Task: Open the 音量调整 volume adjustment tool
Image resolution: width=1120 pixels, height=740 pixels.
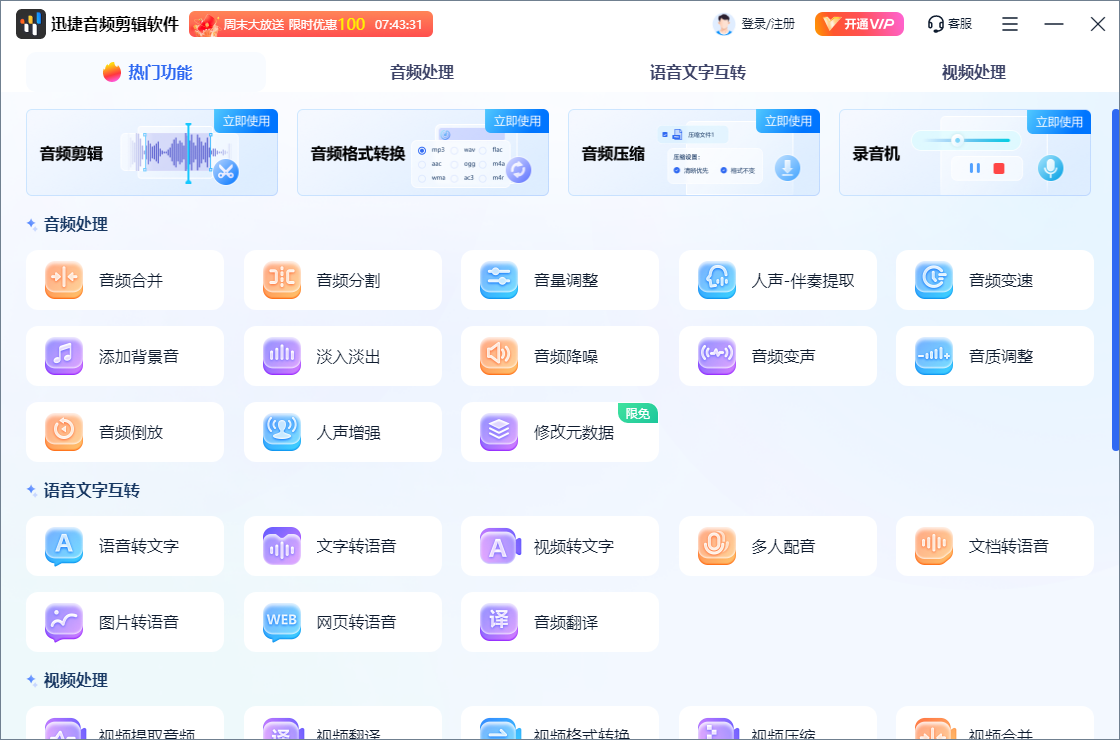Action: [559, 280]
